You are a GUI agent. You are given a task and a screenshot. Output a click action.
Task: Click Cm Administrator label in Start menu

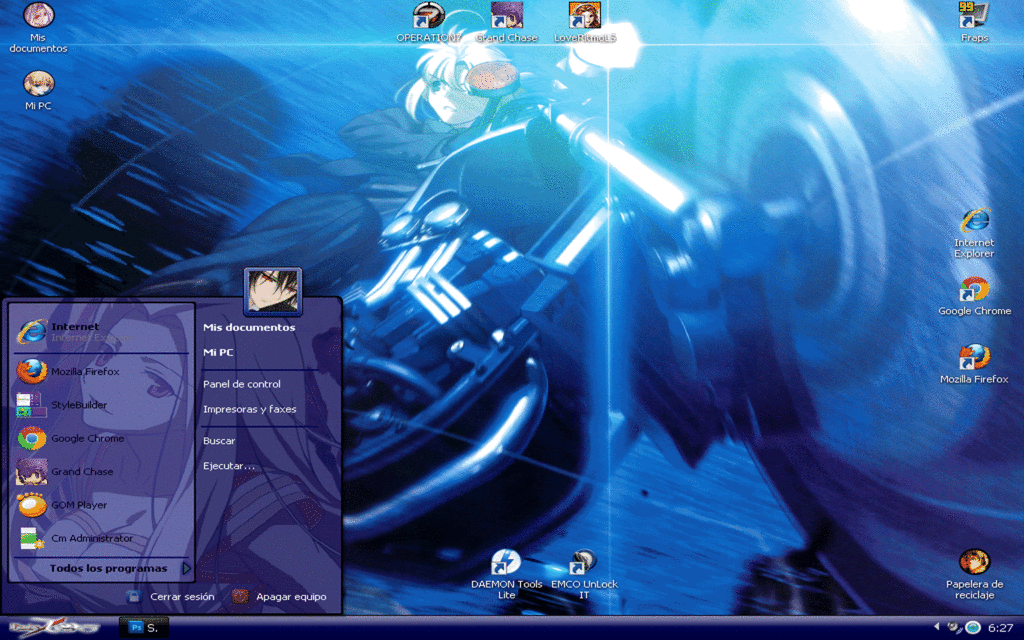[92, 538]
